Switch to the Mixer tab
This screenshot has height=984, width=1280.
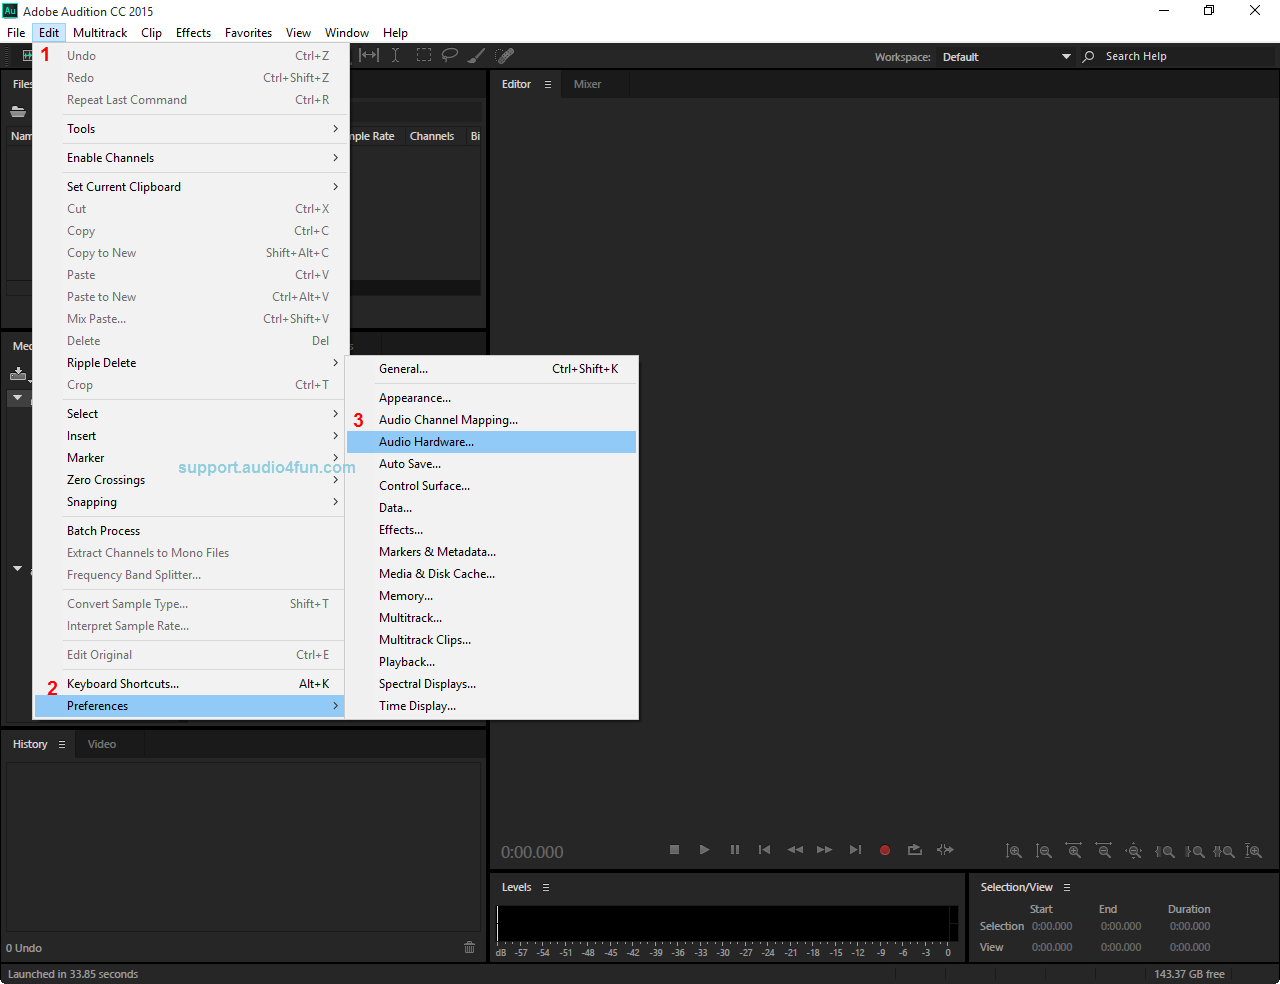588,84
